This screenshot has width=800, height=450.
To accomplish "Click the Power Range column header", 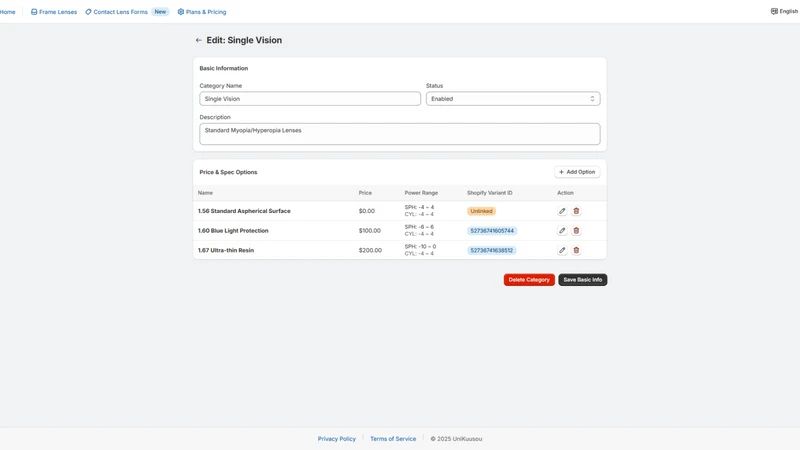I will click(x=421, y=193).
